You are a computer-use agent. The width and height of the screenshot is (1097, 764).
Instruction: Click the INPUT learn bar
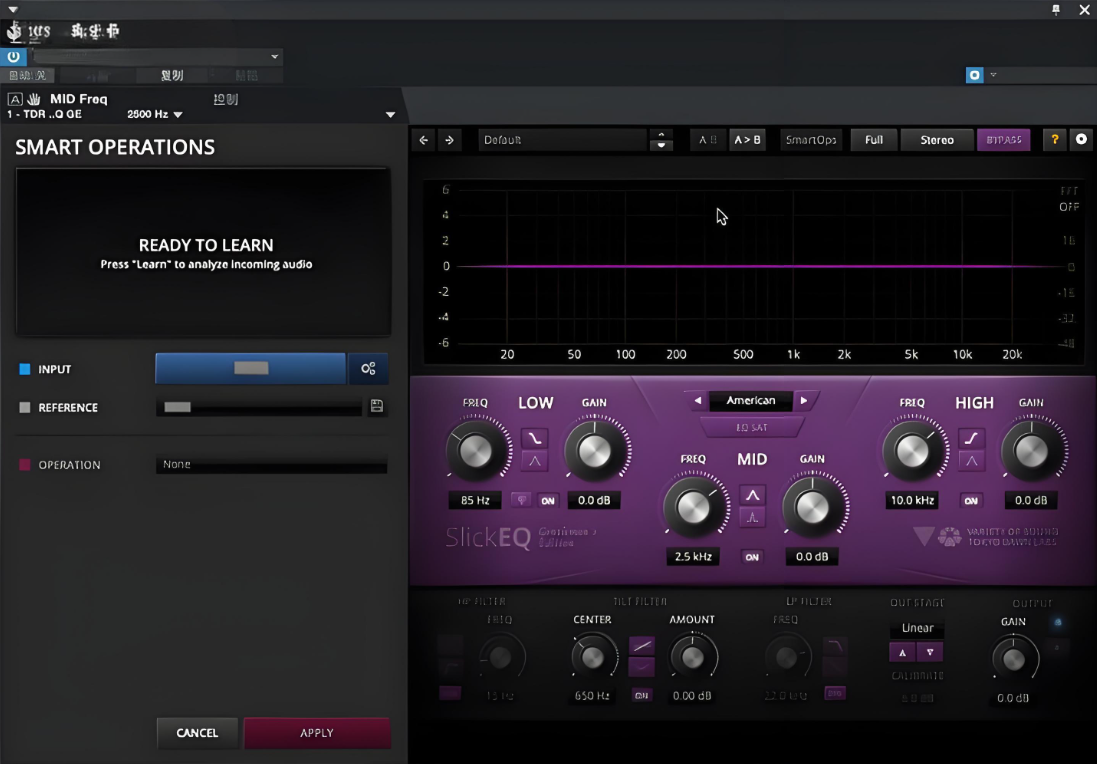[250, 369]
